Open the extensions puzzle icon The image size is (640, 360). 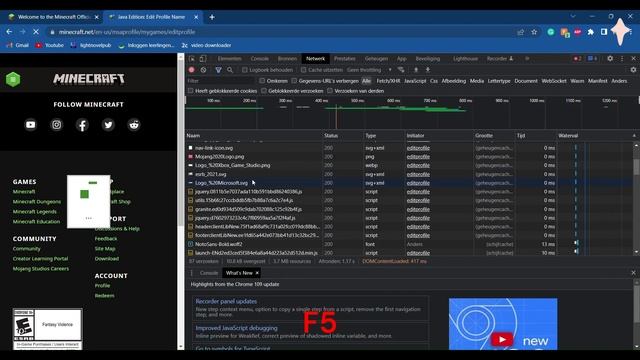pyautogui.click(x=591, y=32)
